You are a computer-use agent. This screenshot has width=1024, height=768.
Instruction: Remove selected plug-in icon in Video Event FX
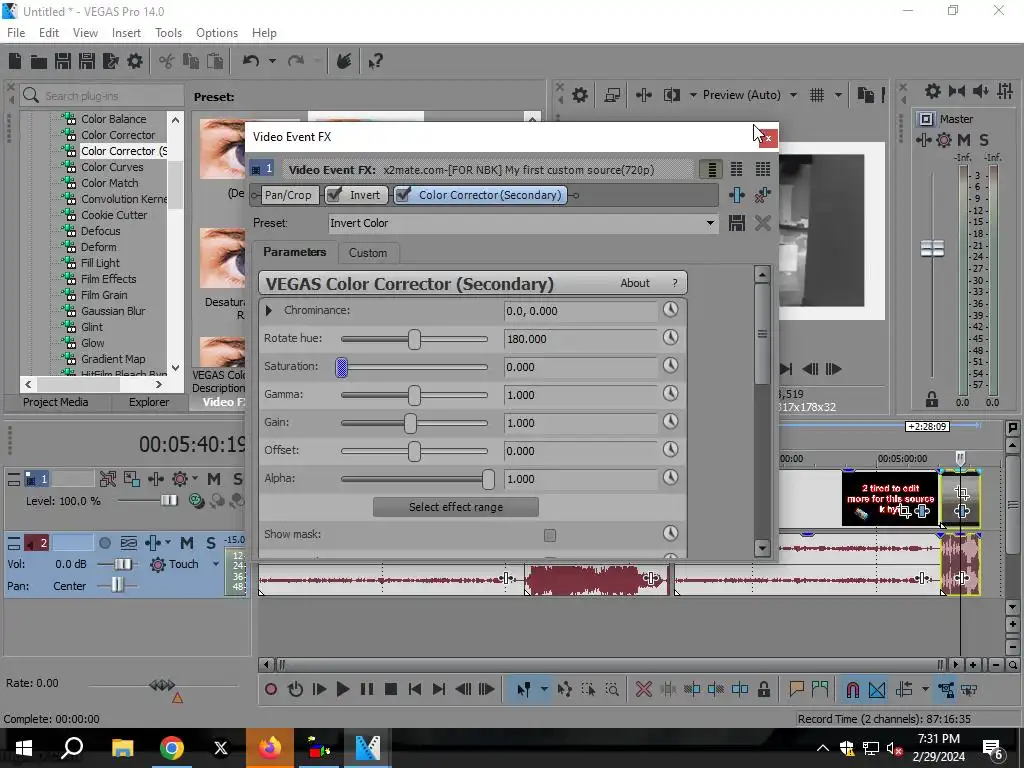tap(762, 195)
